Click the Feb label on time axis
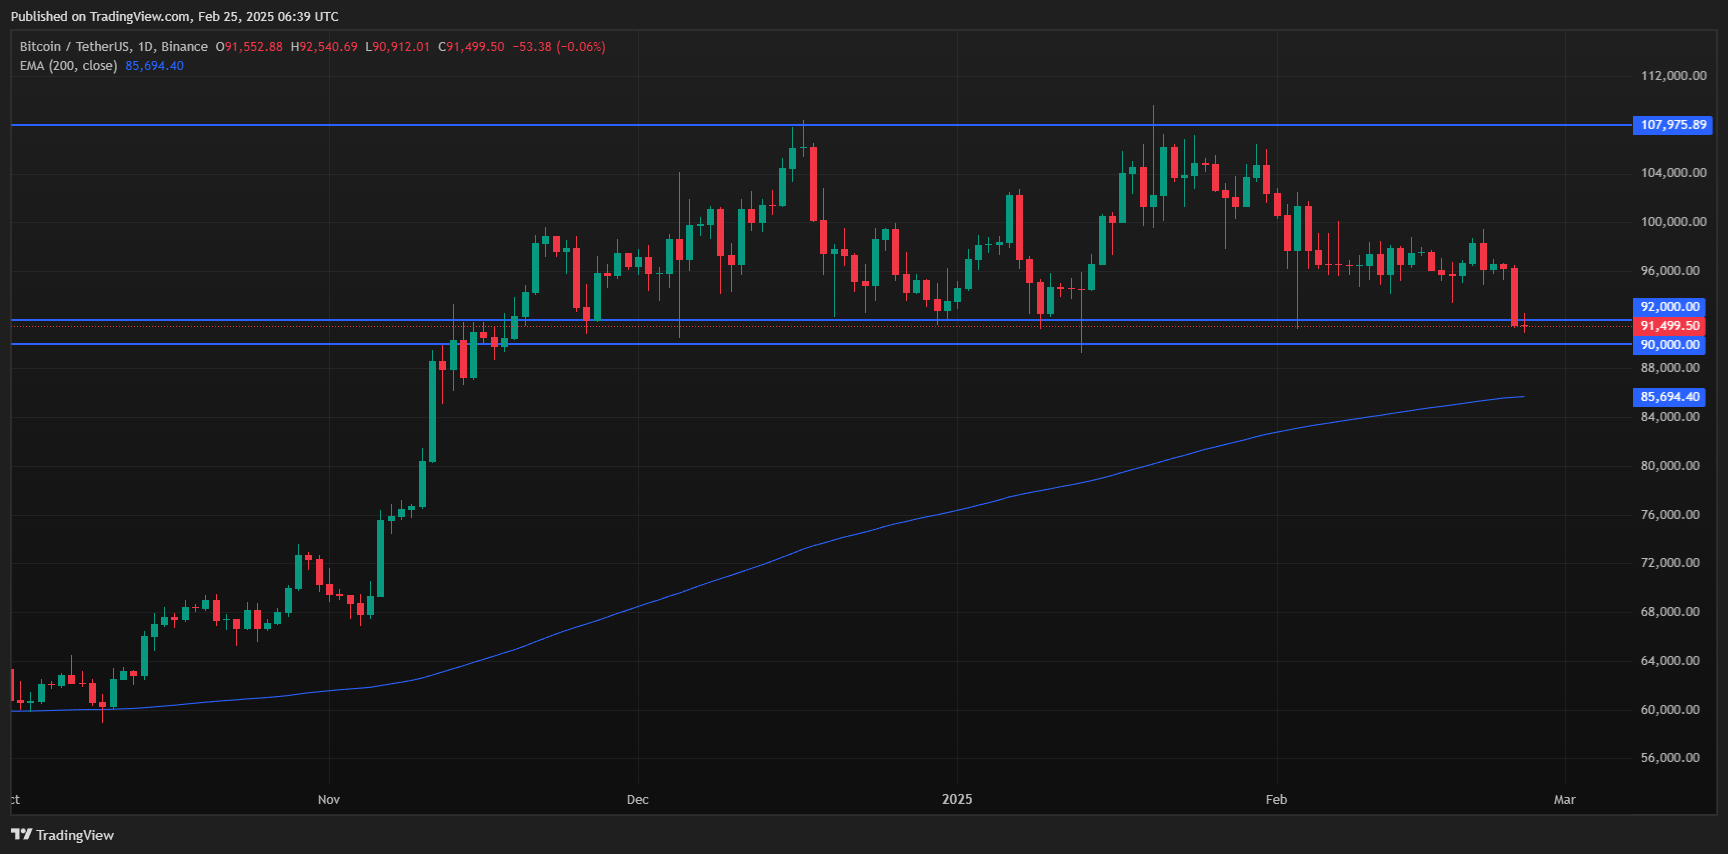This screenshot has width=1728, height=854. 1276,799
